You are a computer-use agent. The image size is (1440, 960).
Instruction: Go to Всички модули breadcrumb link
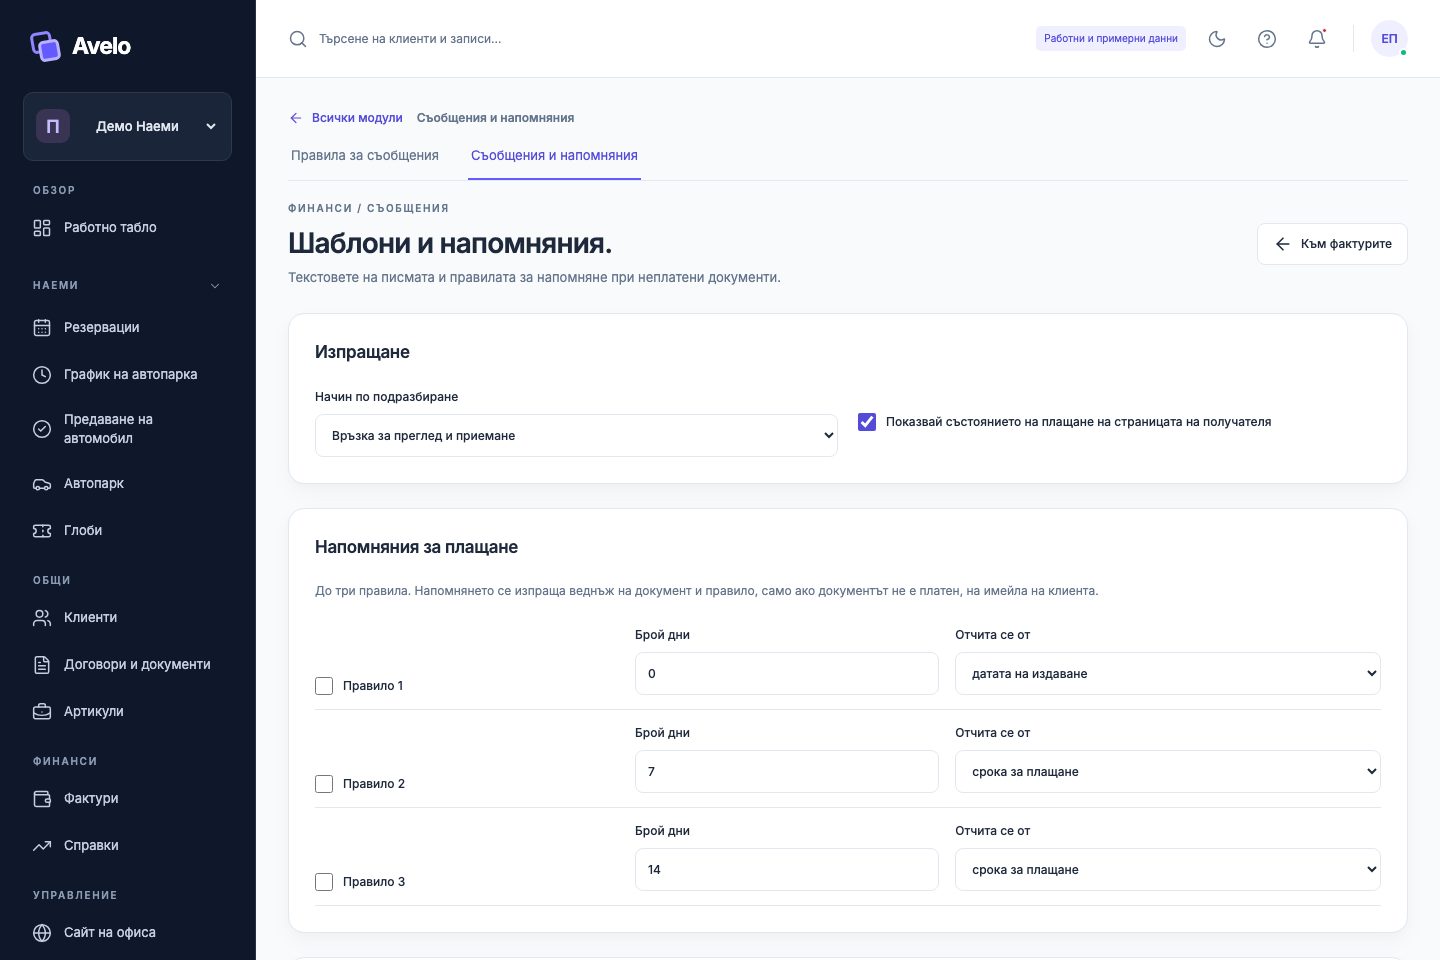357,118
